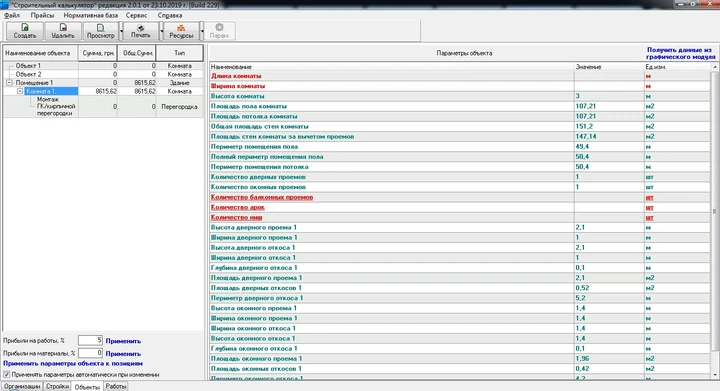Viewport: 720px width, 391px height.
Task: Click the Создать toolbar button
Action: (x=25, y=31)
